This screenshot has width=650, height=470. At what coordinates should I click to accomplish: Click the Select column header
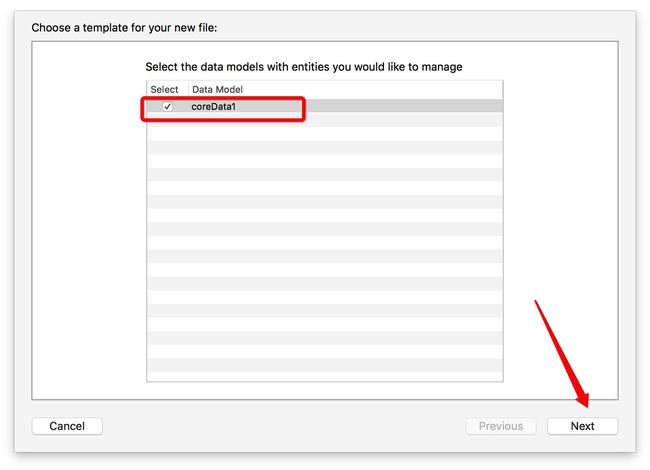tap(165, 90)
